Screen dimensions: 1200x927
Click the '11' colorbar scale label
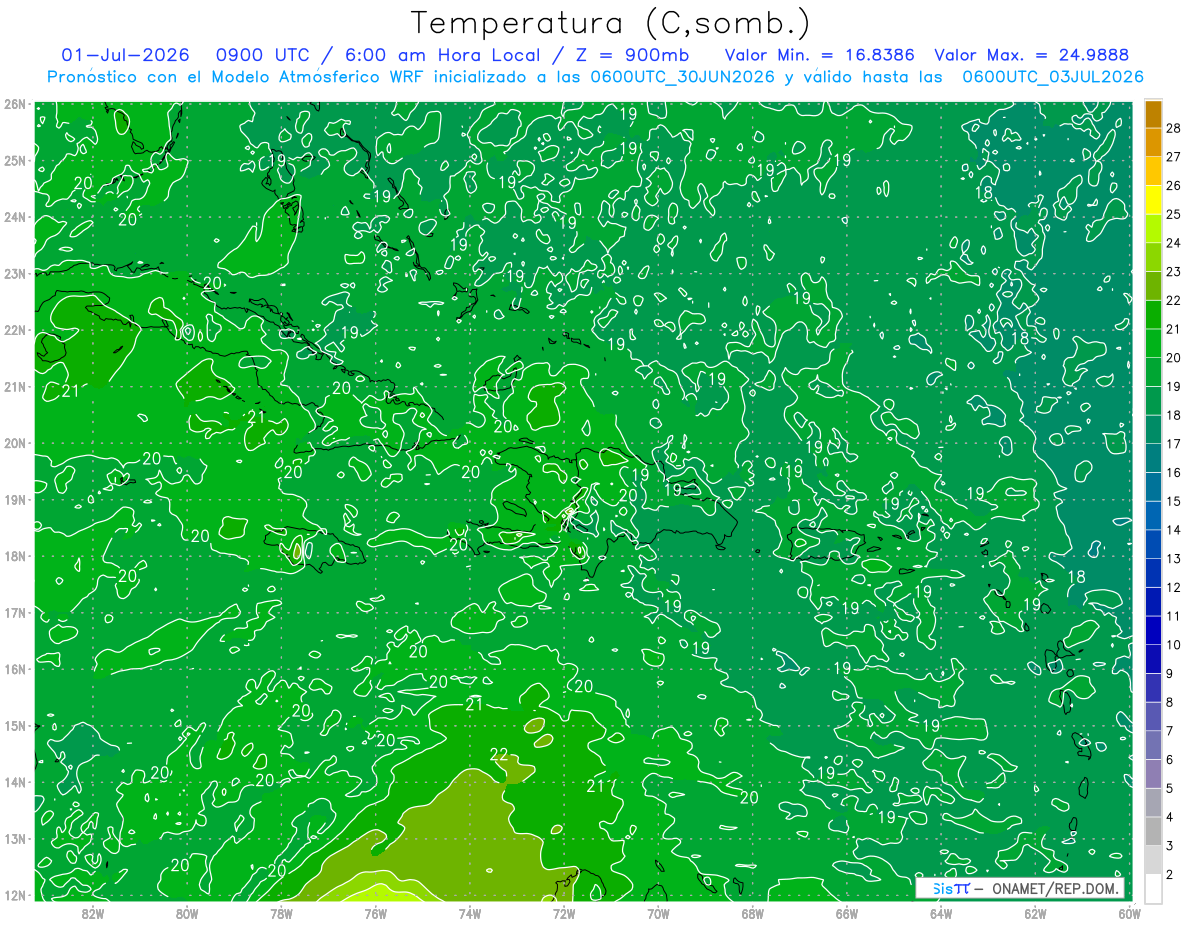[1174, 616]
